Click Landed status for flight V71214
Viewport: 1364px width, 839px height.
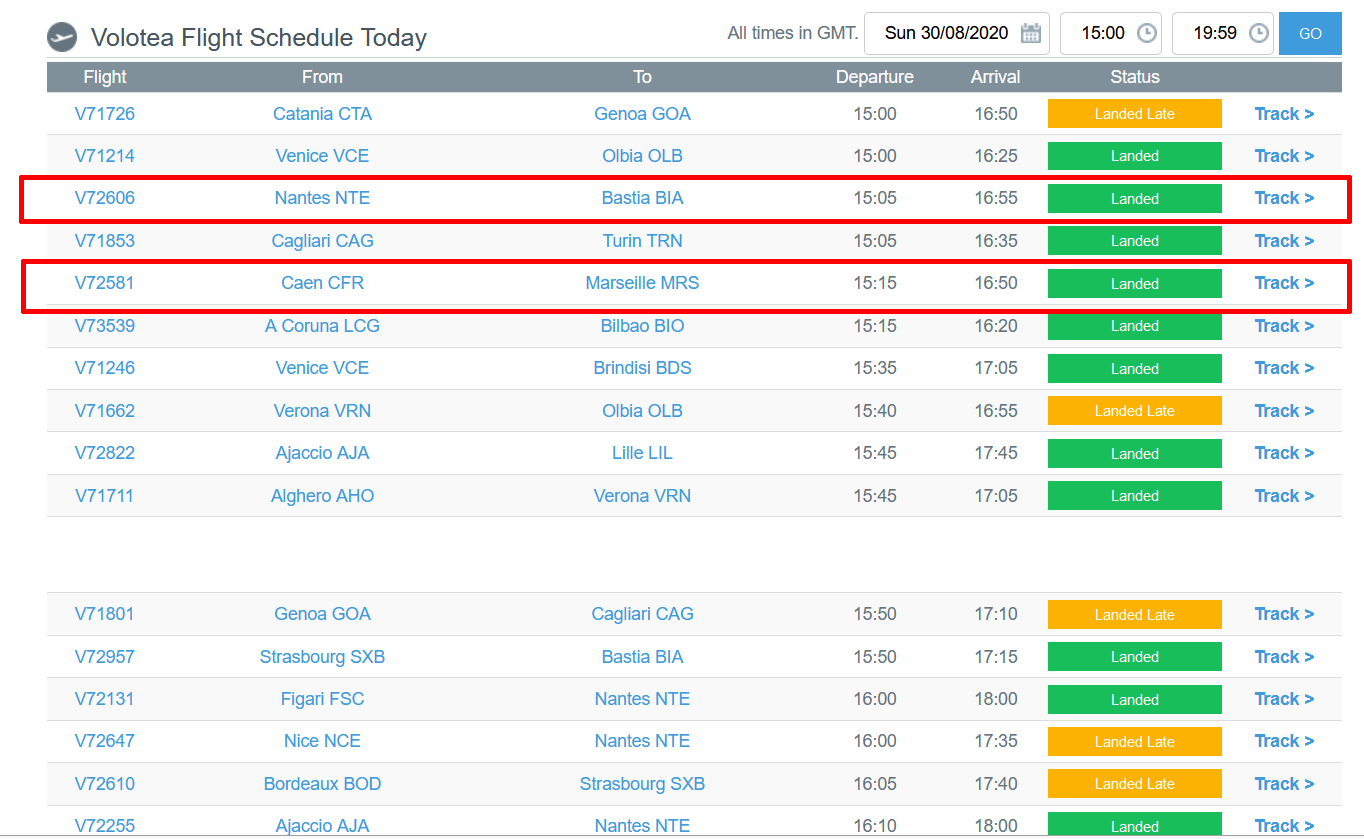(x=1134, y=156)
